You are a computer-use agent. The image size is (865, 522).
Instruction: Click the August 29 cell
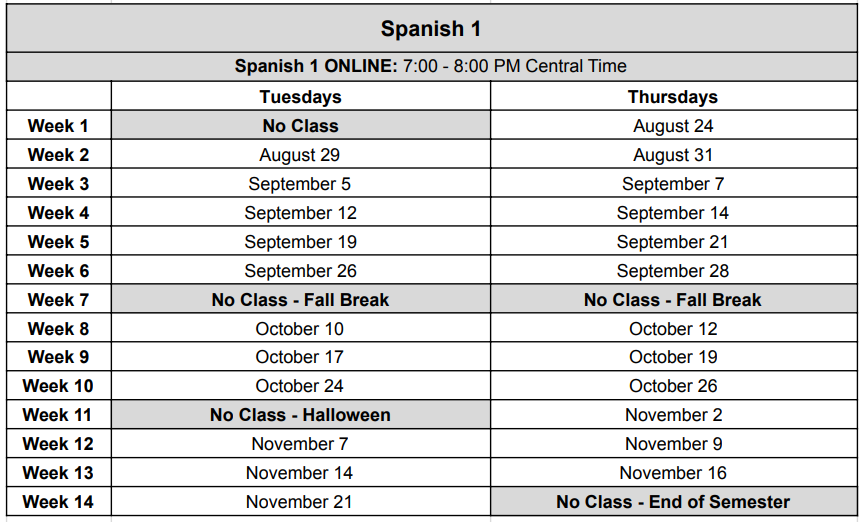point(301,154)
